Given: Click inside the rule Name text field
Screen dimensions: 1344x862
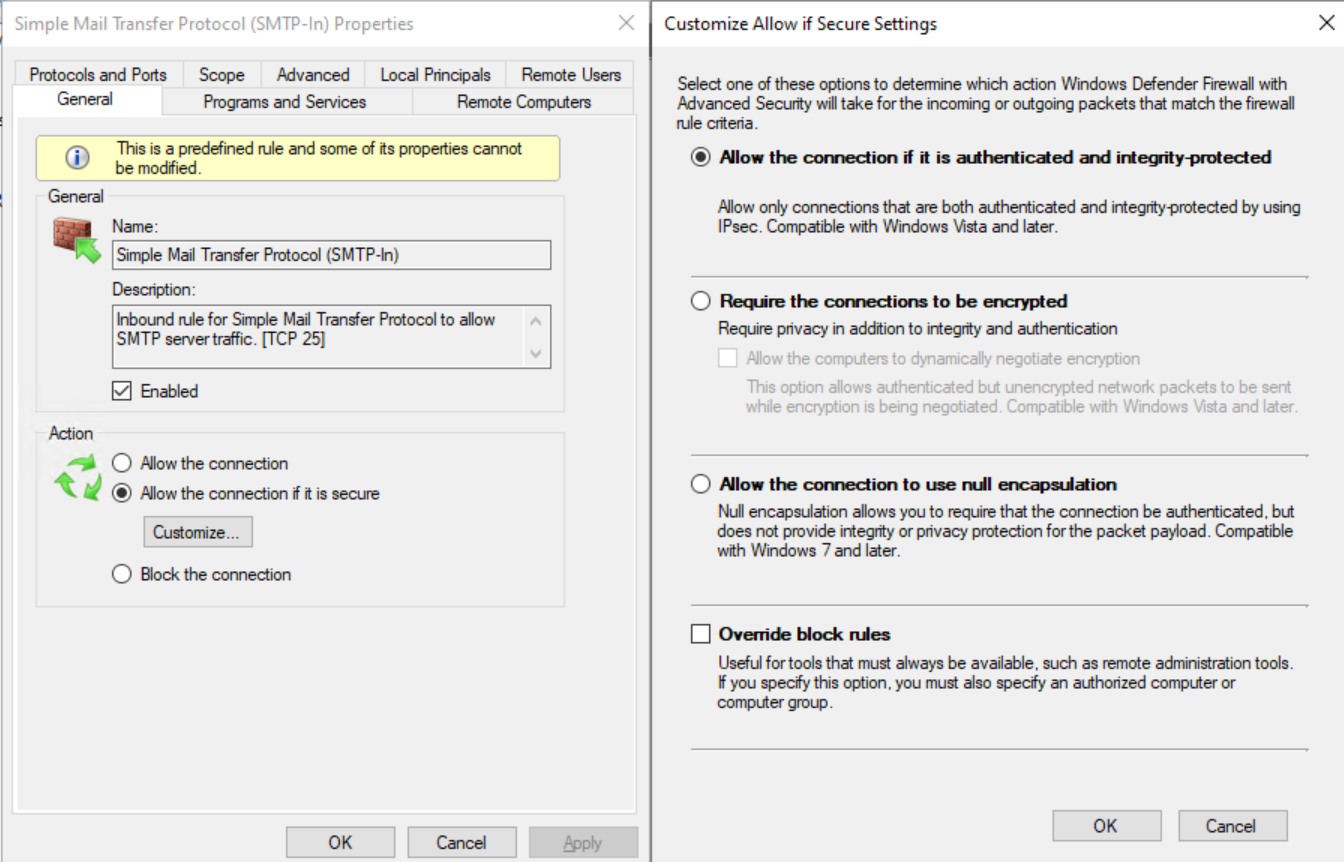Looking at the screenshot, I should coord(330,255).
